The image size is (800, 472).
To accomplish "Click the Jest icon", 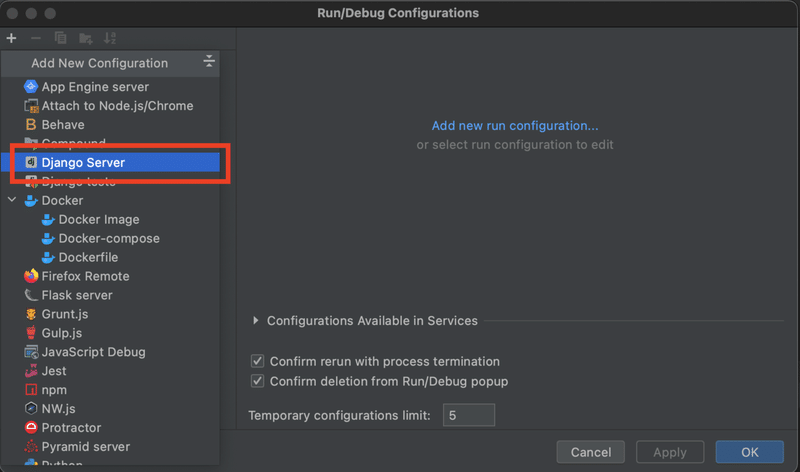I will 31,371.
